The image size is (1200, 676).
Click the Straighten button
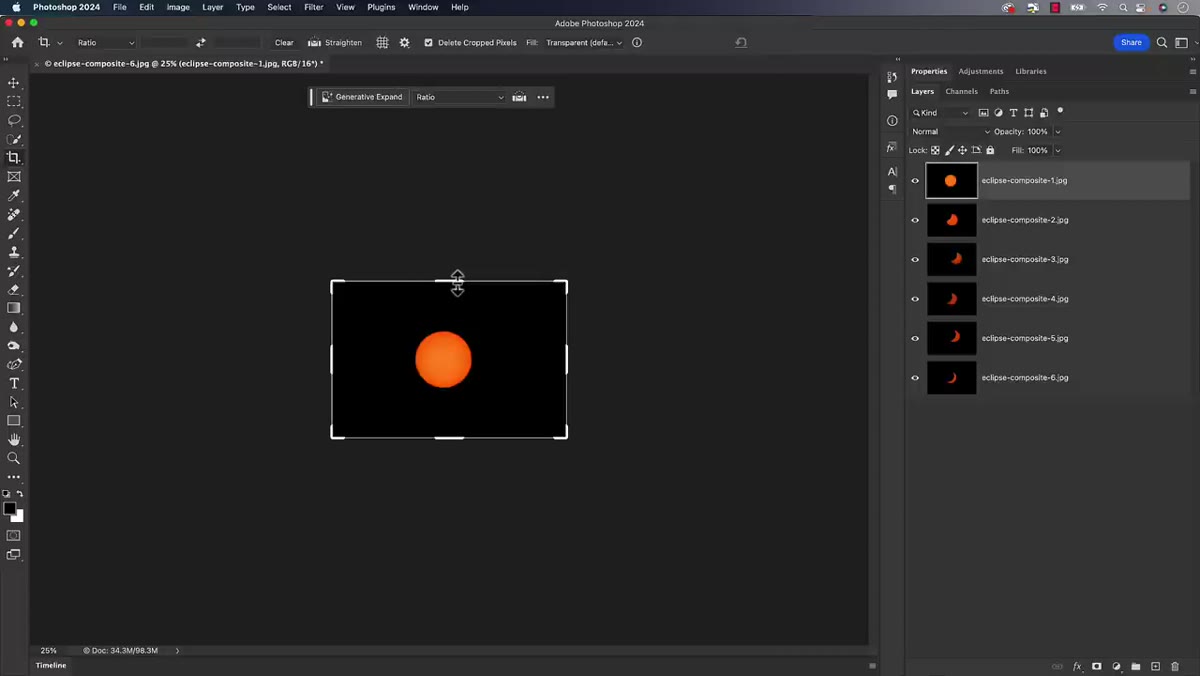[x=335, y=43]
